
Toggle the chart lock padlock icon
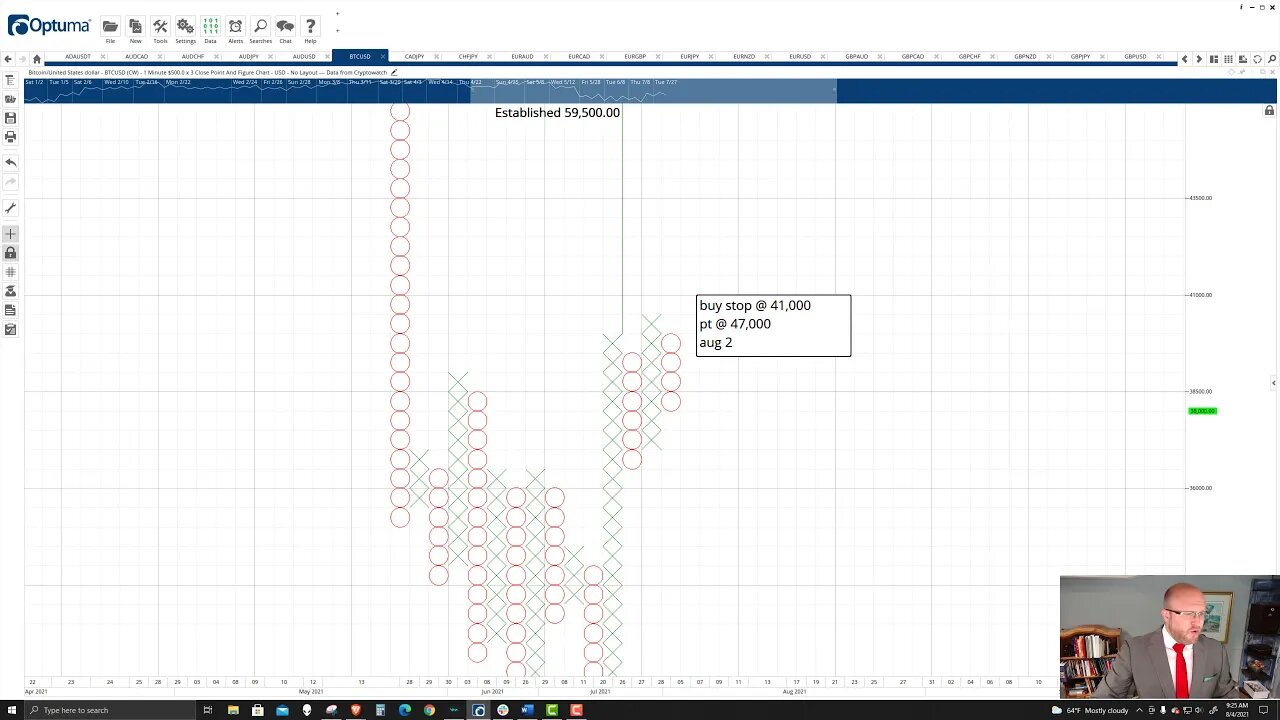[1269, 110]
